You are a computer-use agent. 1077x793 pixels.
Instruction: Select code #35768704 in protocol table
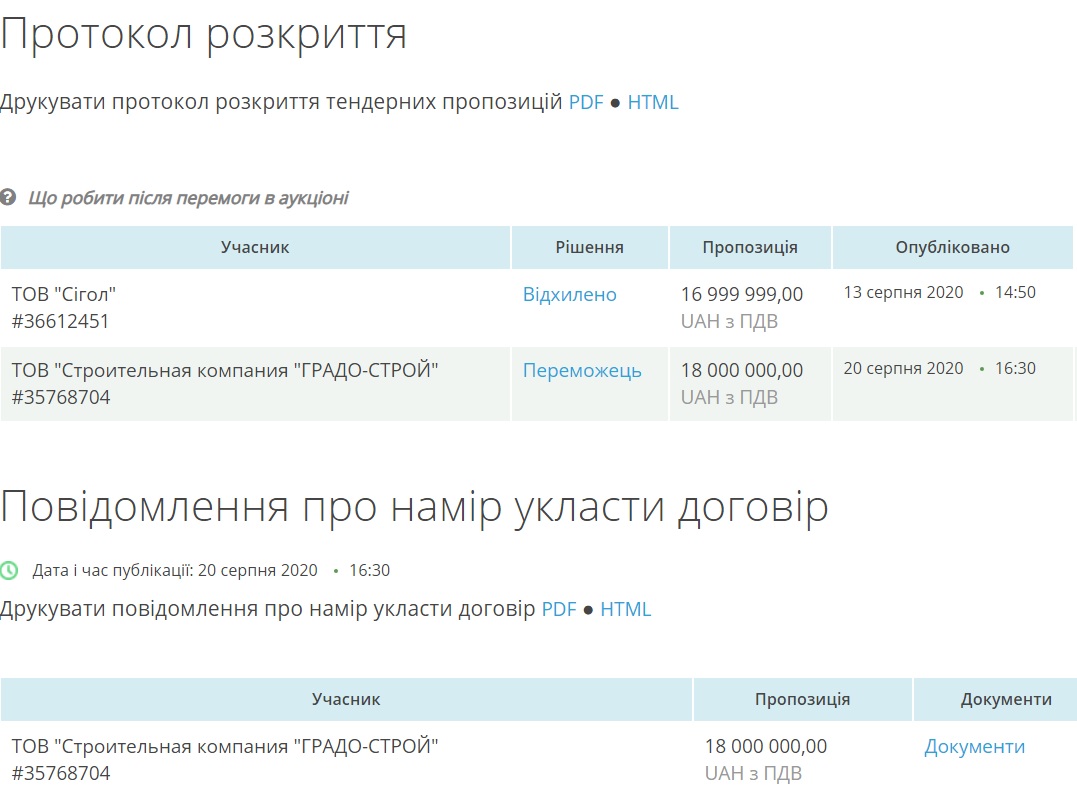pos(60,398)
